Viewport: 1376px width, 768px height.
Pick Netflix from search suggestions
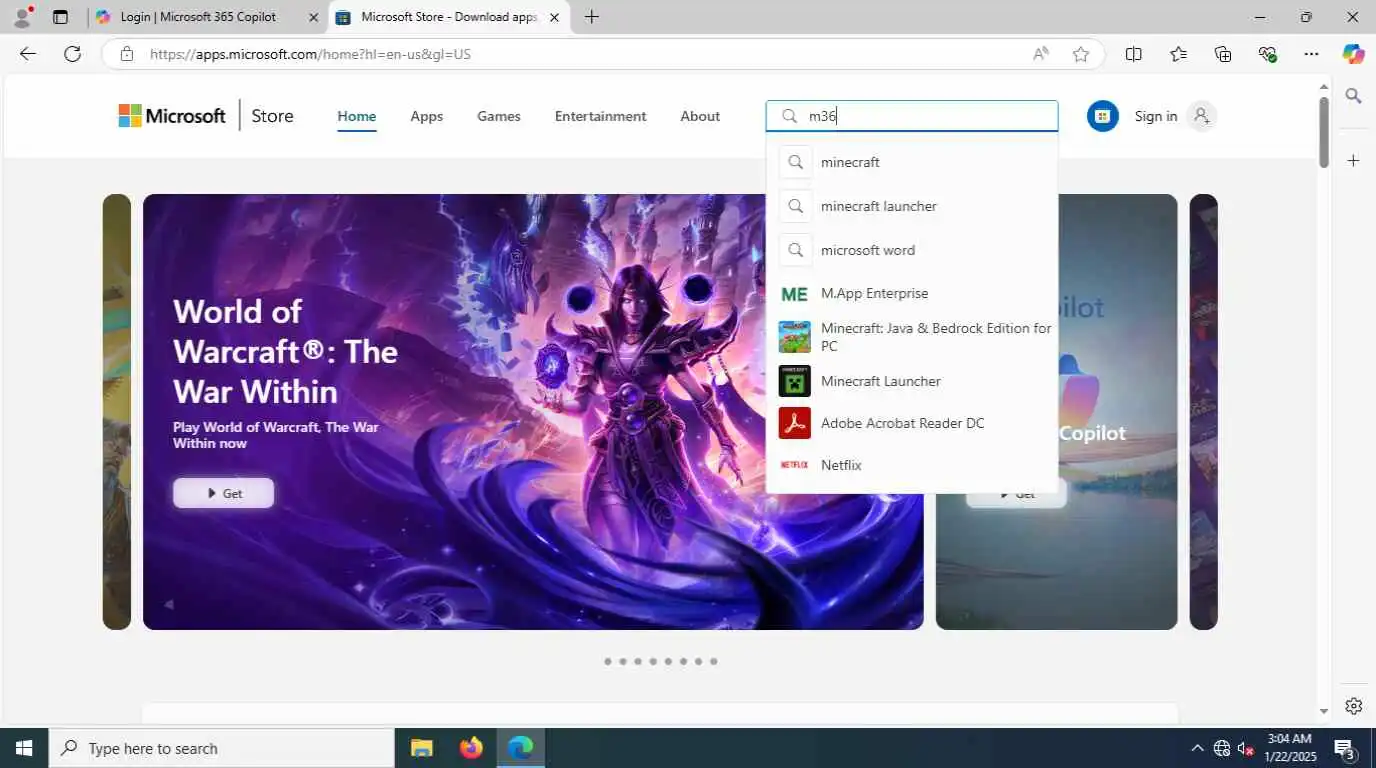[x=912, y=465]
